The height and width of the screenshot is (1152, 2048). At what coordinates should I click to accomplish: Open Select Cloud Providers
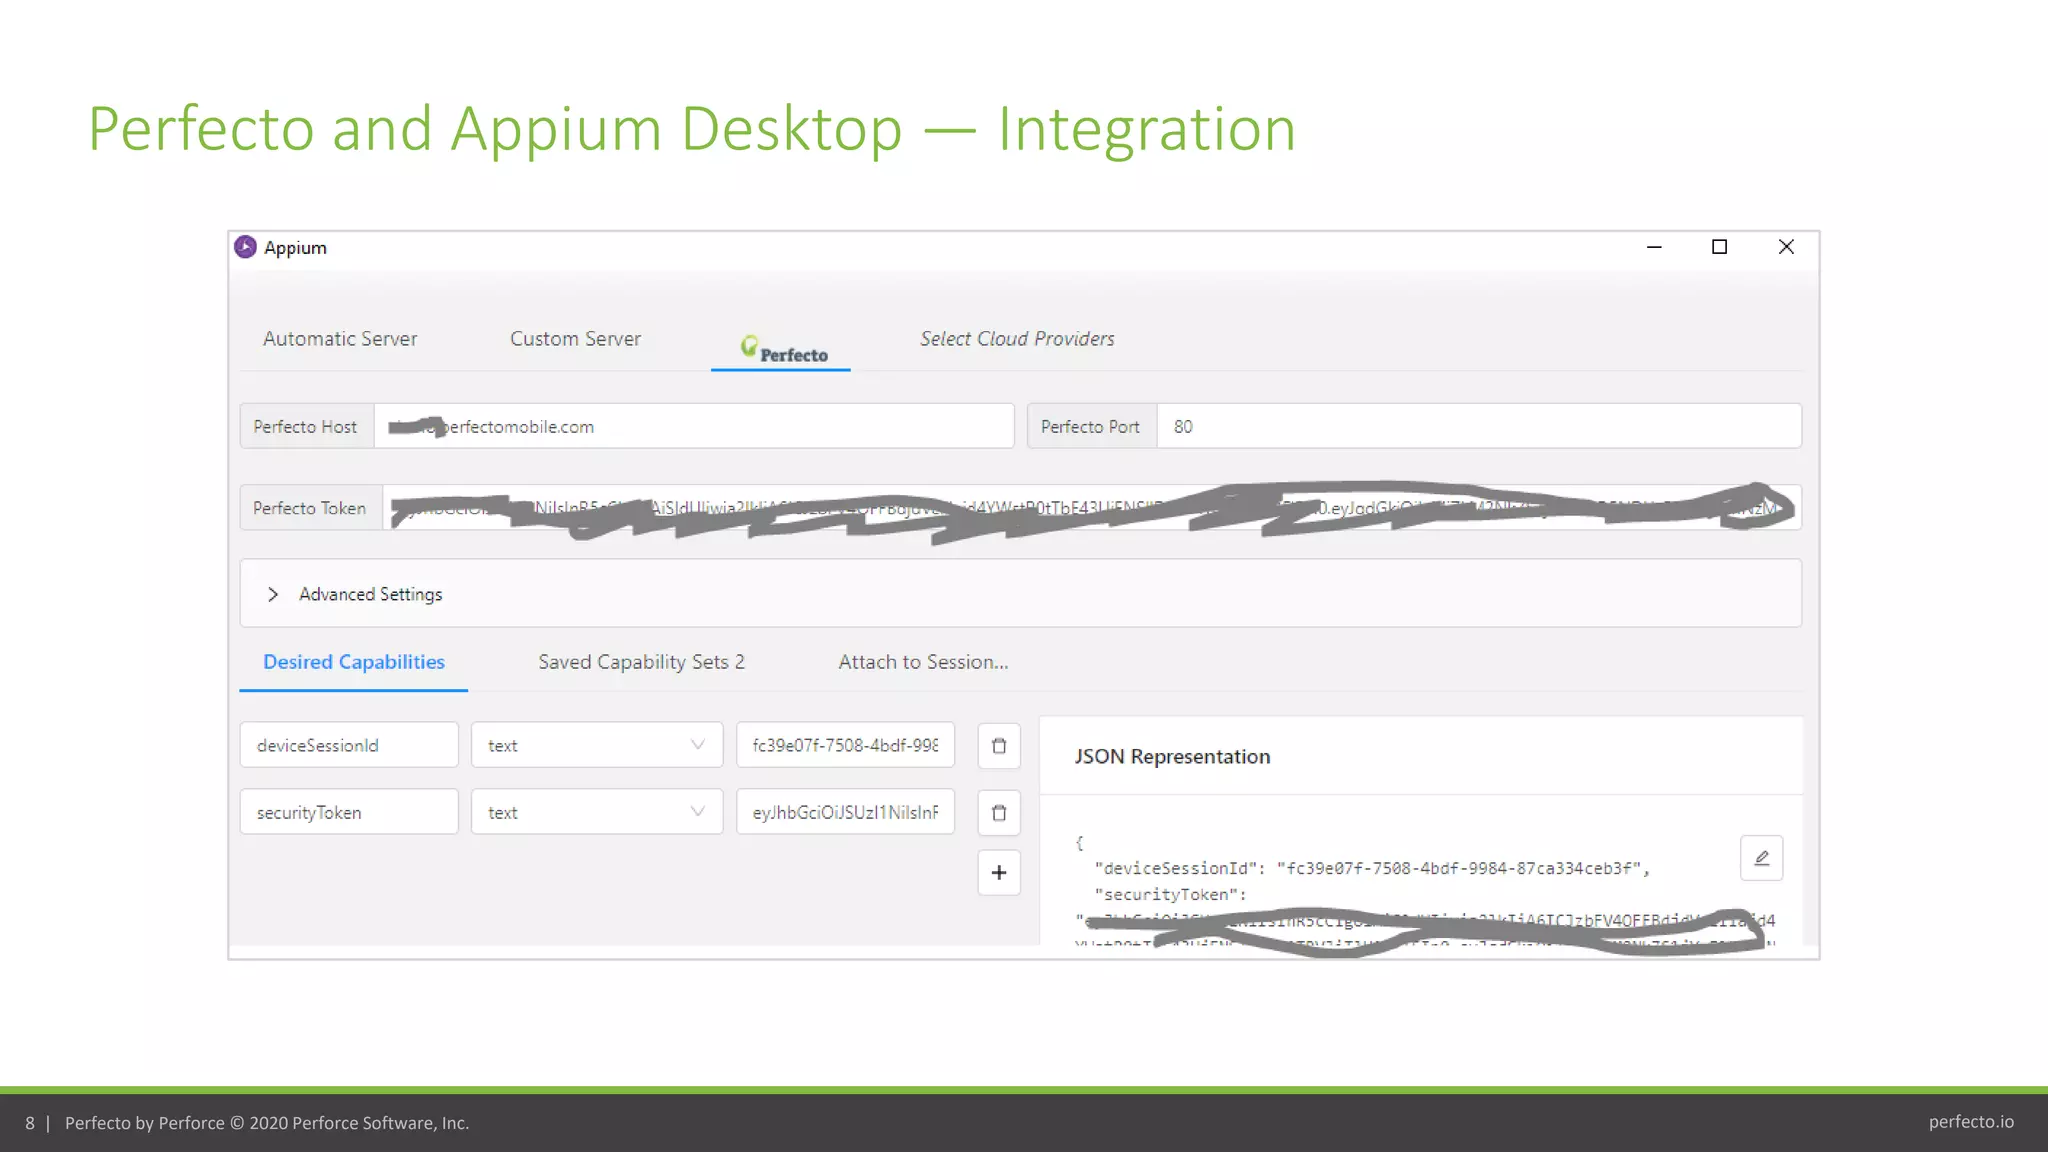point(1016,339)
